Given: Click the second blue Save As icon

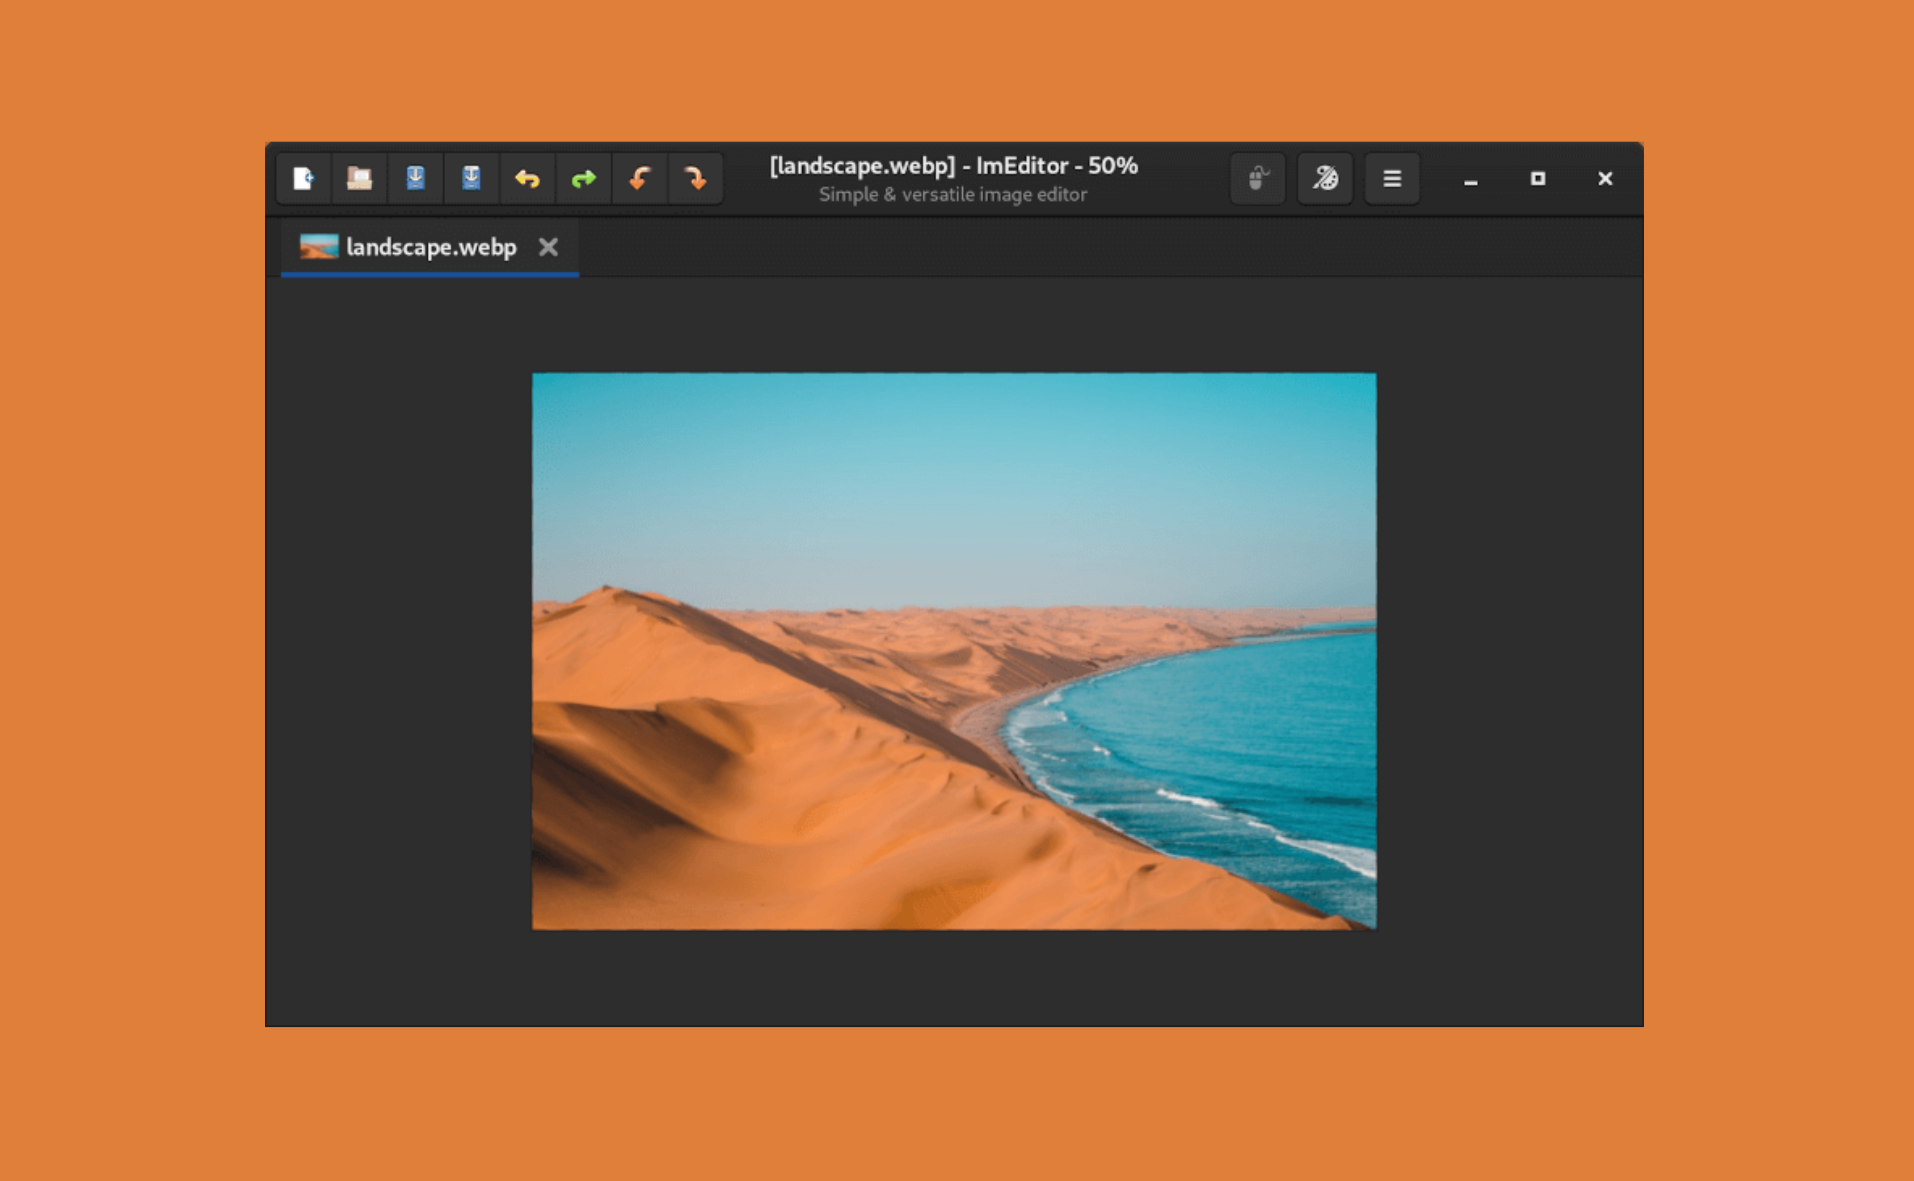Looking at the screenshot, I should coord(471,179).
